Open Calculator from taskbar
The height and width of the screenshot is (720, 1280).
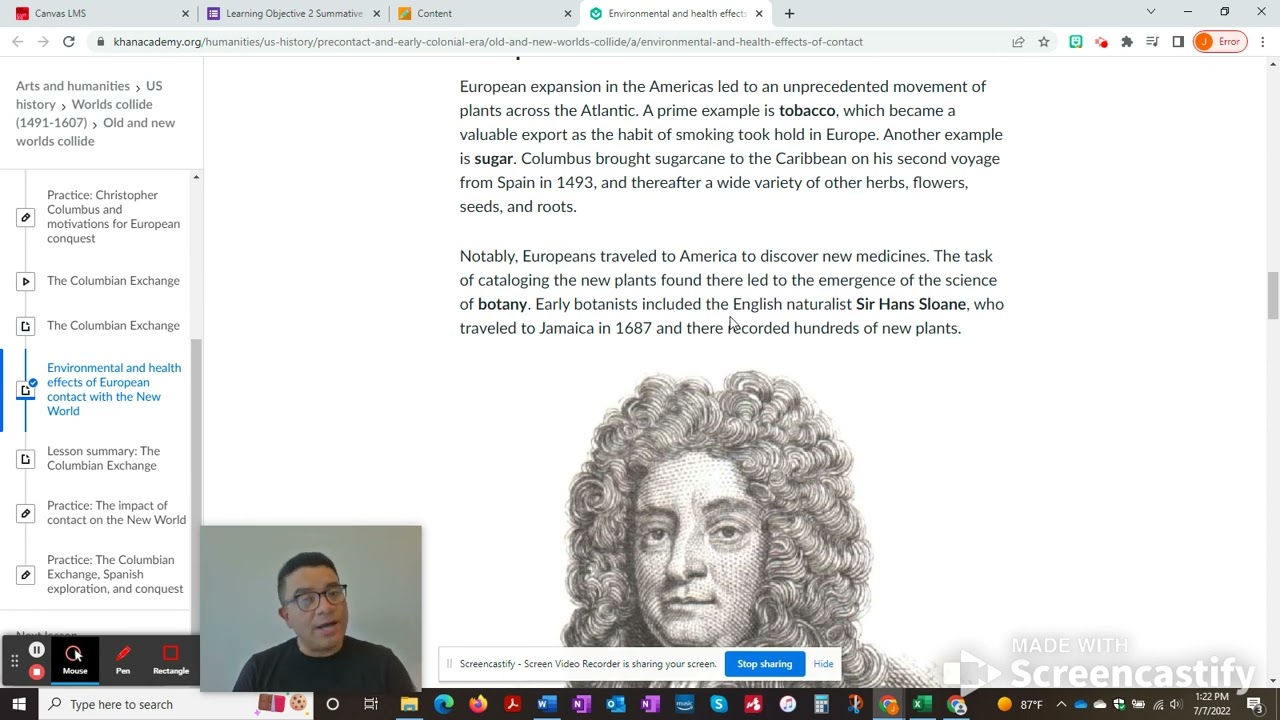click(x=821, y=704)
